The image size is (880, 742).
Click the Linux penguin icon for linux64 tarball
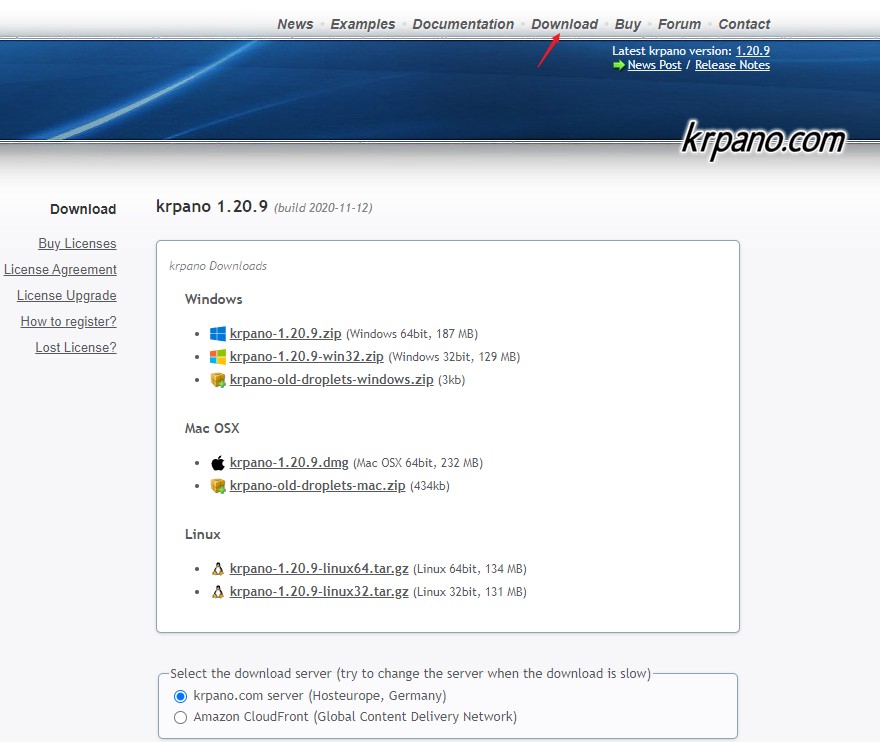tap(218, 569)
